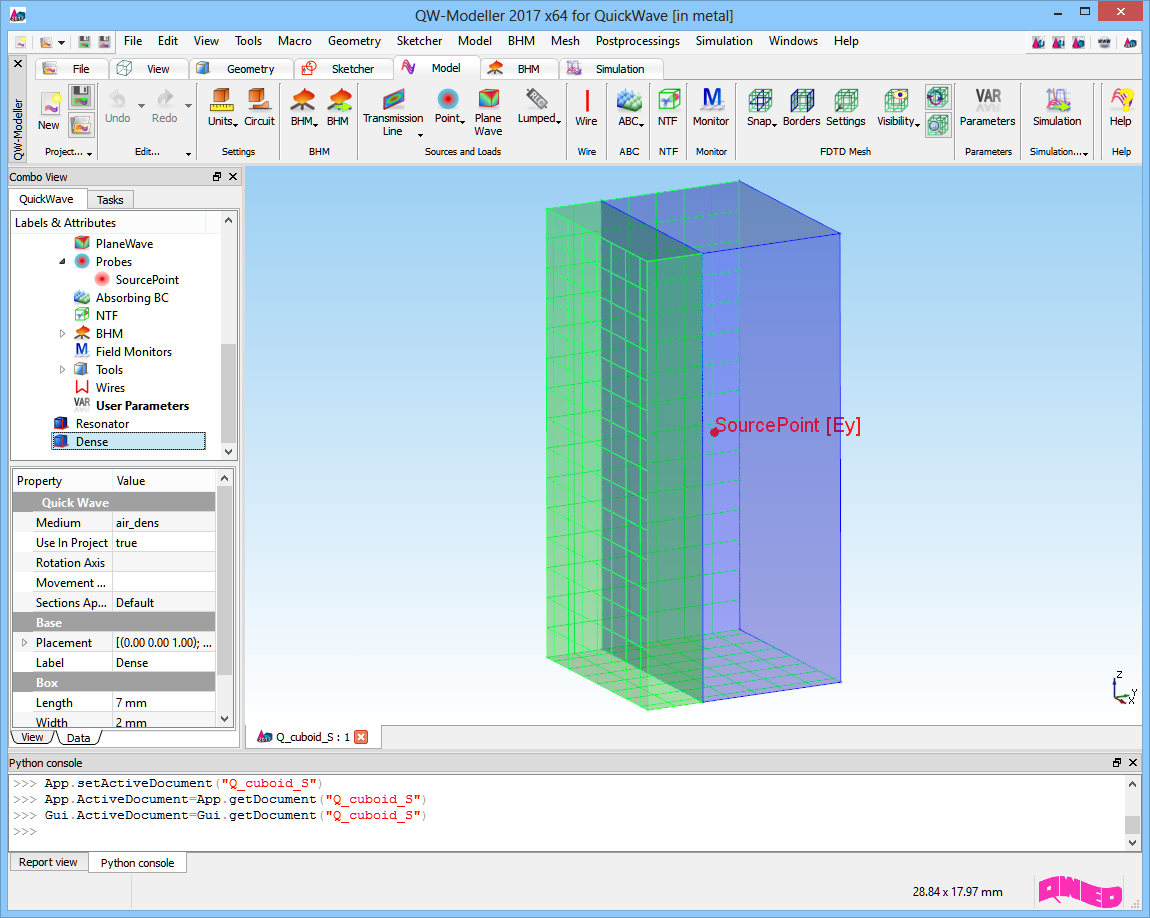Select the Resonator object in tree
This screenshot has width=1150, height=918.
pos(102,424)
